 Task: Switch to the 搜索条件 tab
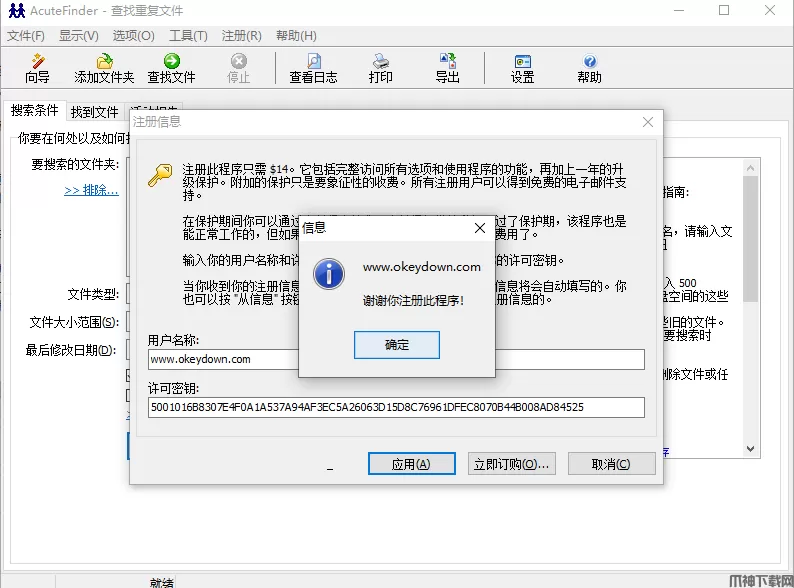pos(35,110)
